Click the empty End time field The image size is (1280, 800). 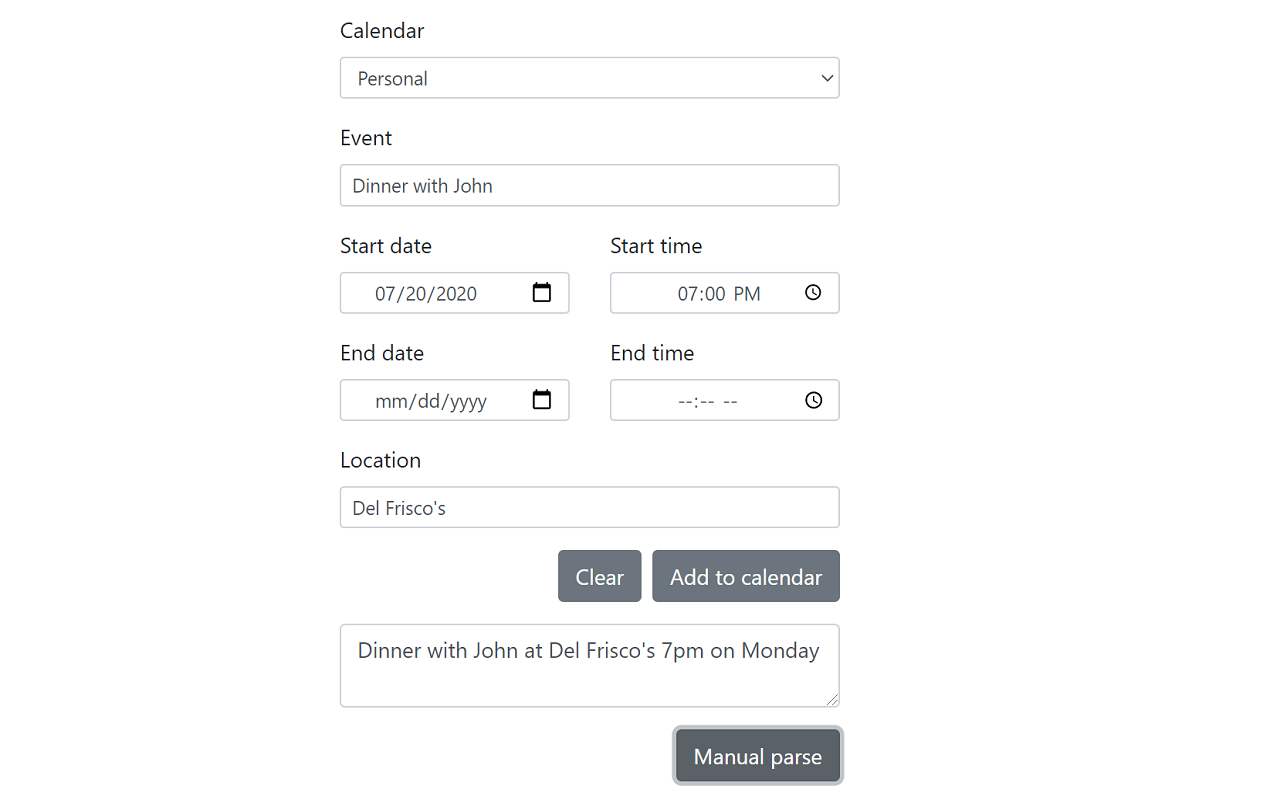(725, 400)
